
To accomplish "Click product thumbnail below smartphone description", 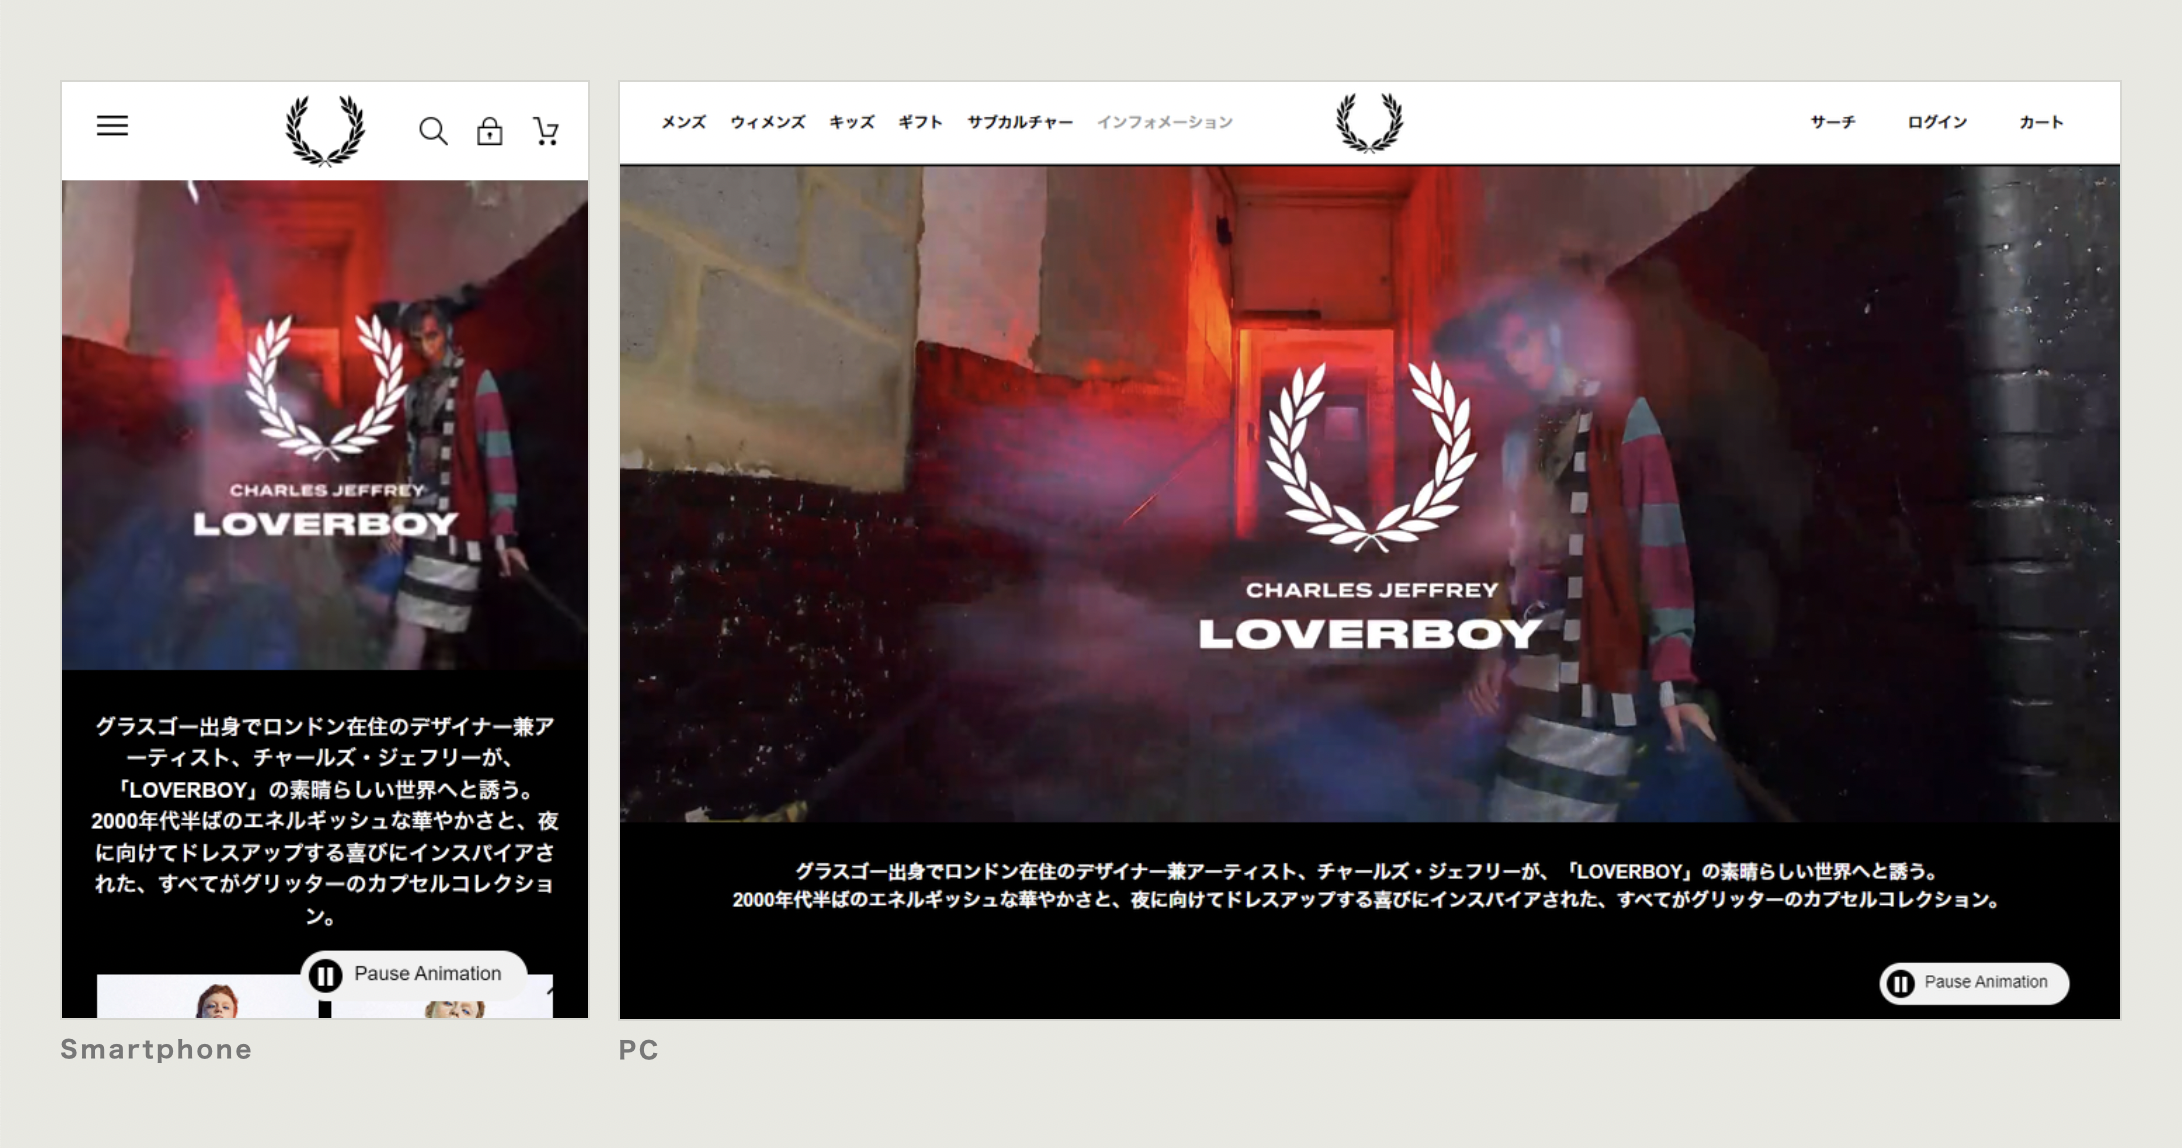I will [210, 998].
